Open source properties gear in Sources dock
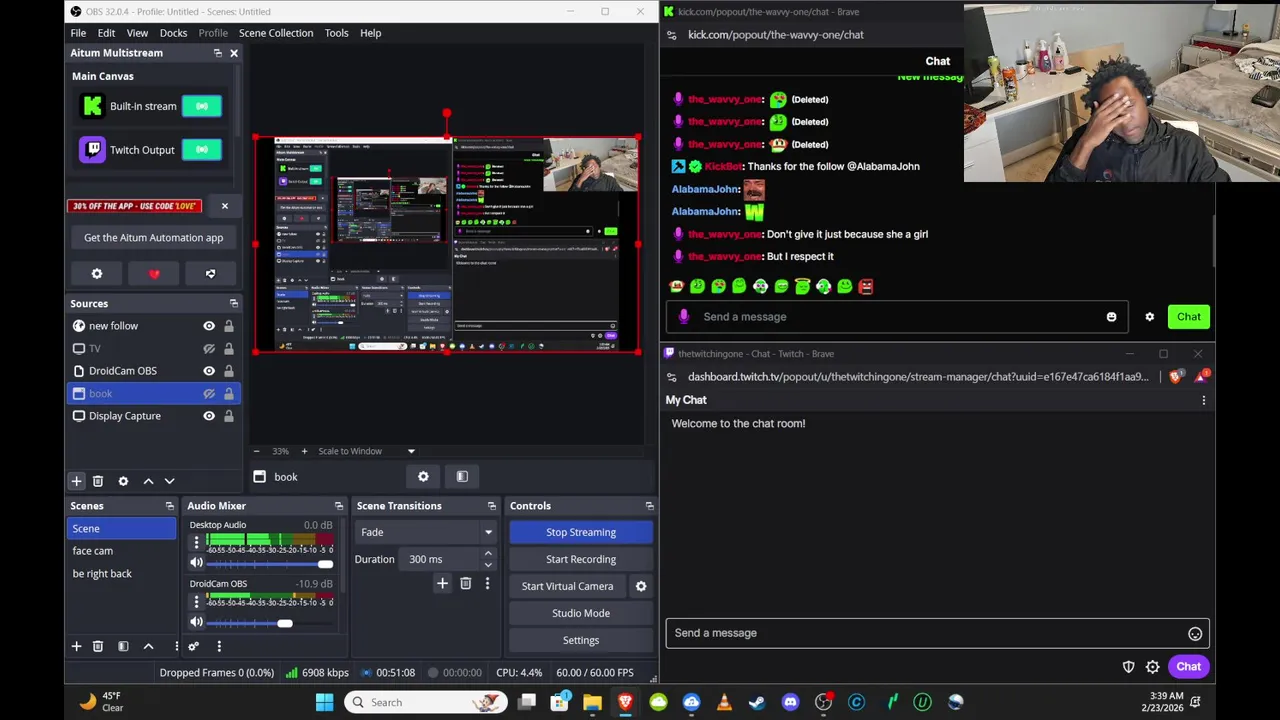This screenshot has height=720, width=1280. (123, 481)
